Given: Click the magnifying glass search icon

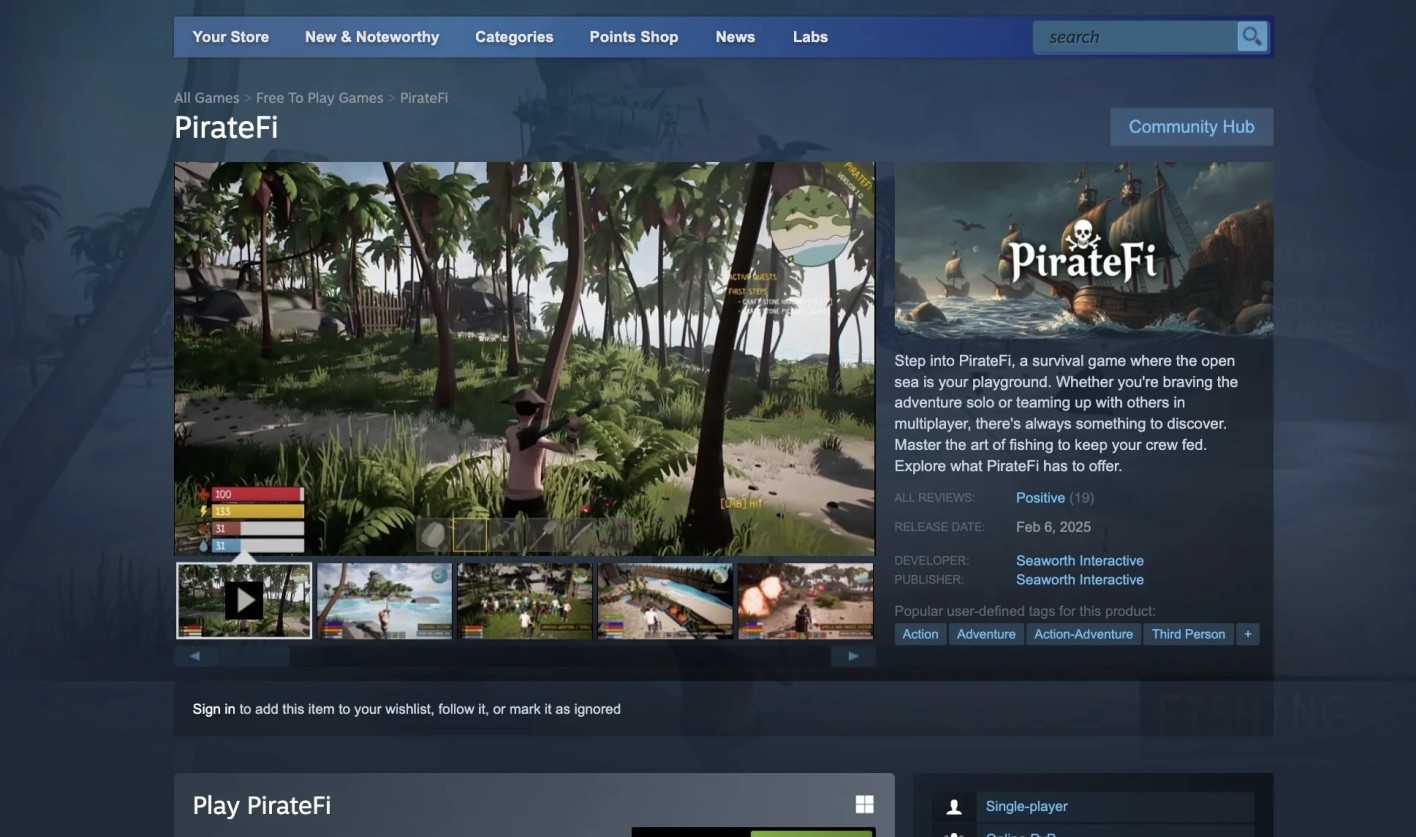Looking at the screenshot, I should (1251, 36).
